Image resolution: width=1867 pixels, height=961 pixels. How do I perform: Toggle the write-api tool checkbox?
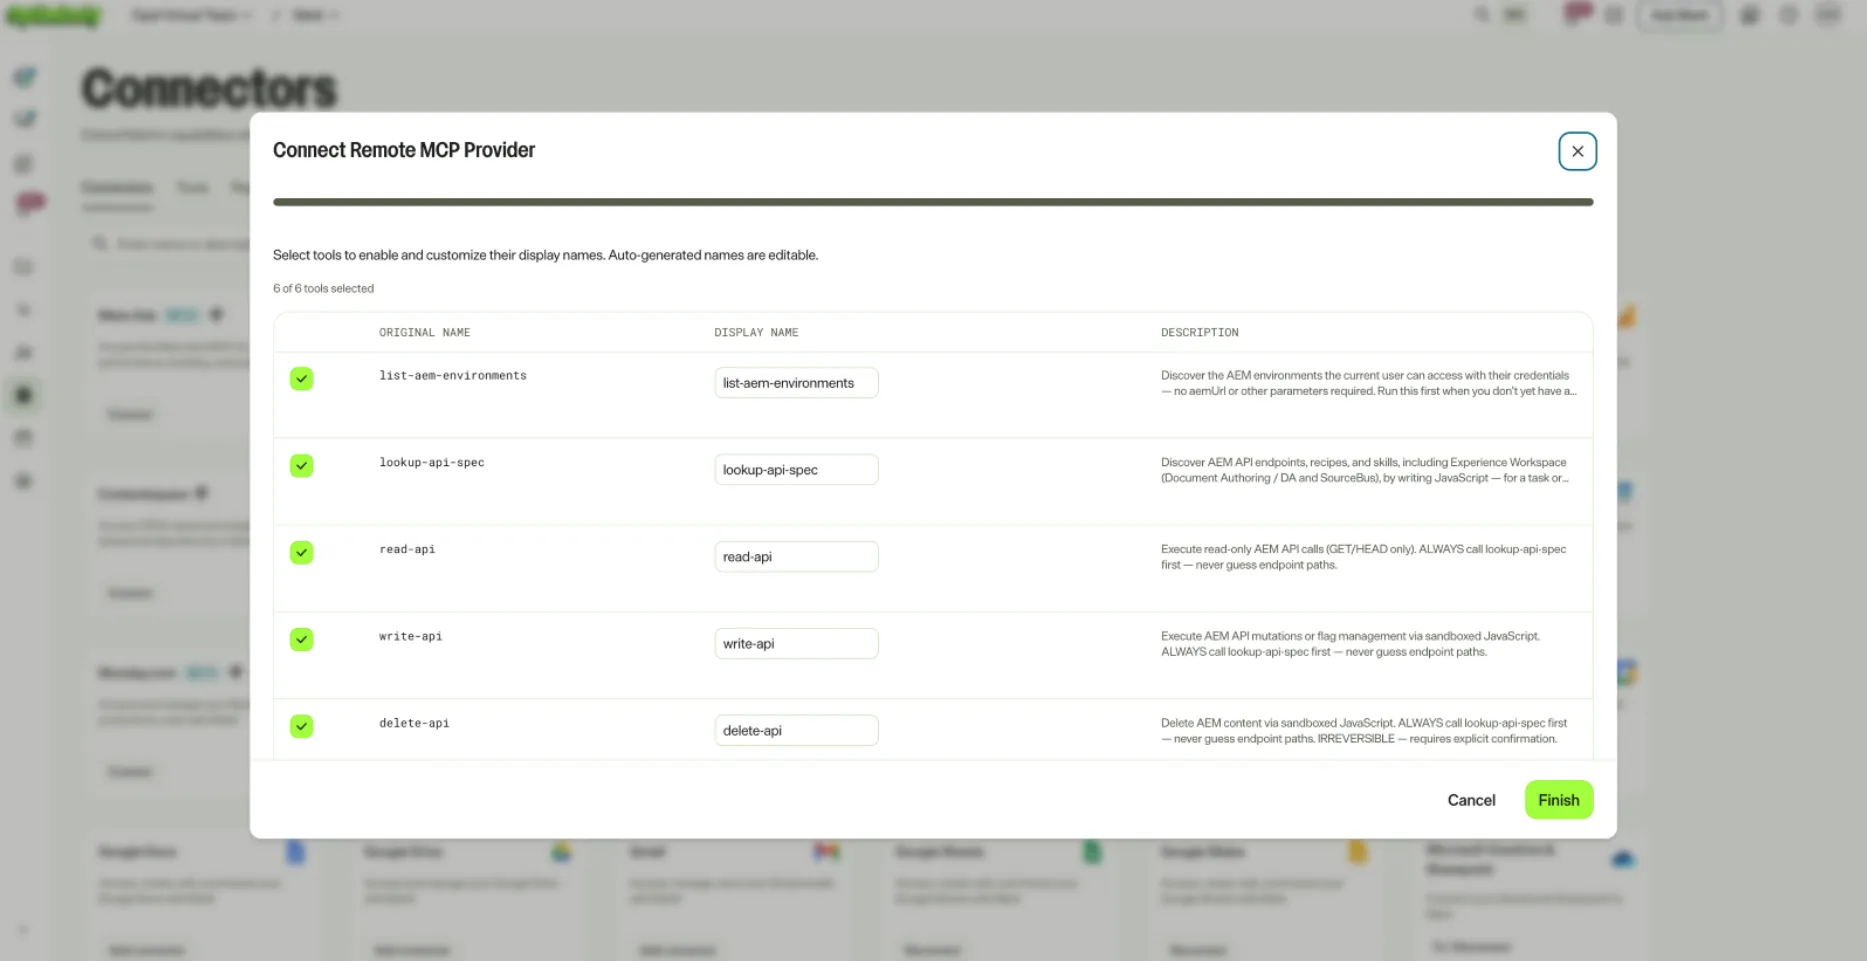(301, 639)
